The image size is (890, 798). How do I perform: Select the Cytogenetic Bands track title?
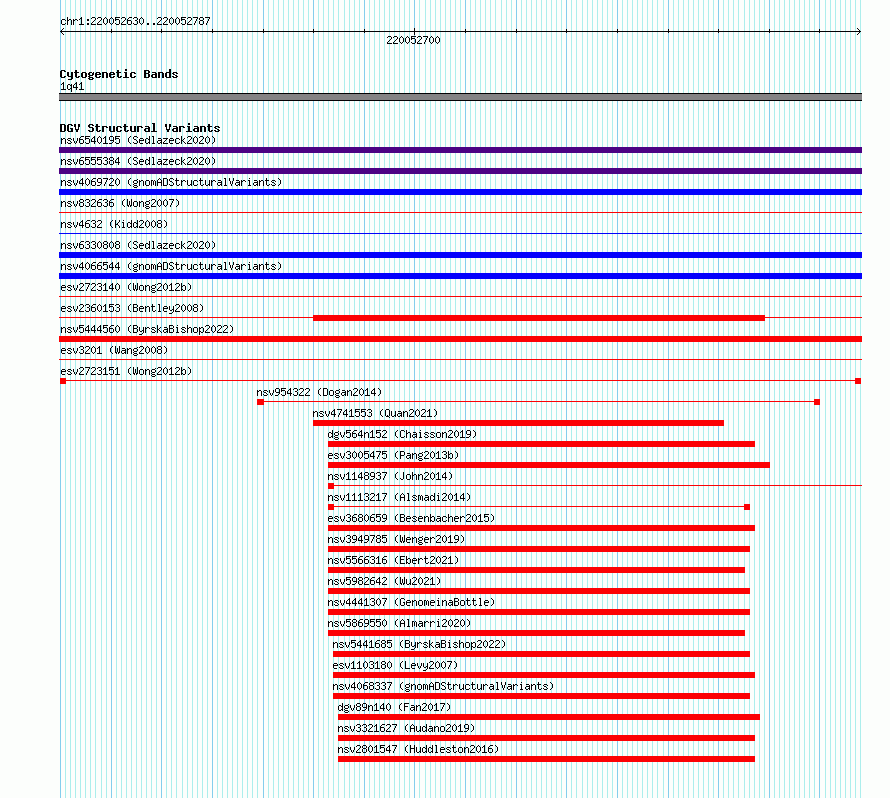(x=119, y=74)
